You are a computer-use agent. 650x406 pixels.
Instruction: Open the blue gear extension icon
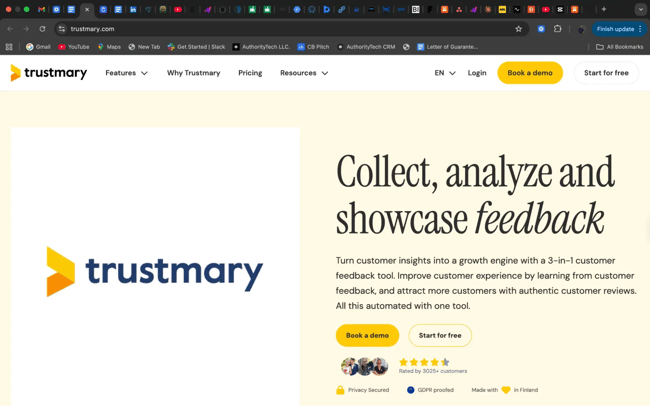(x=541, y=29)
